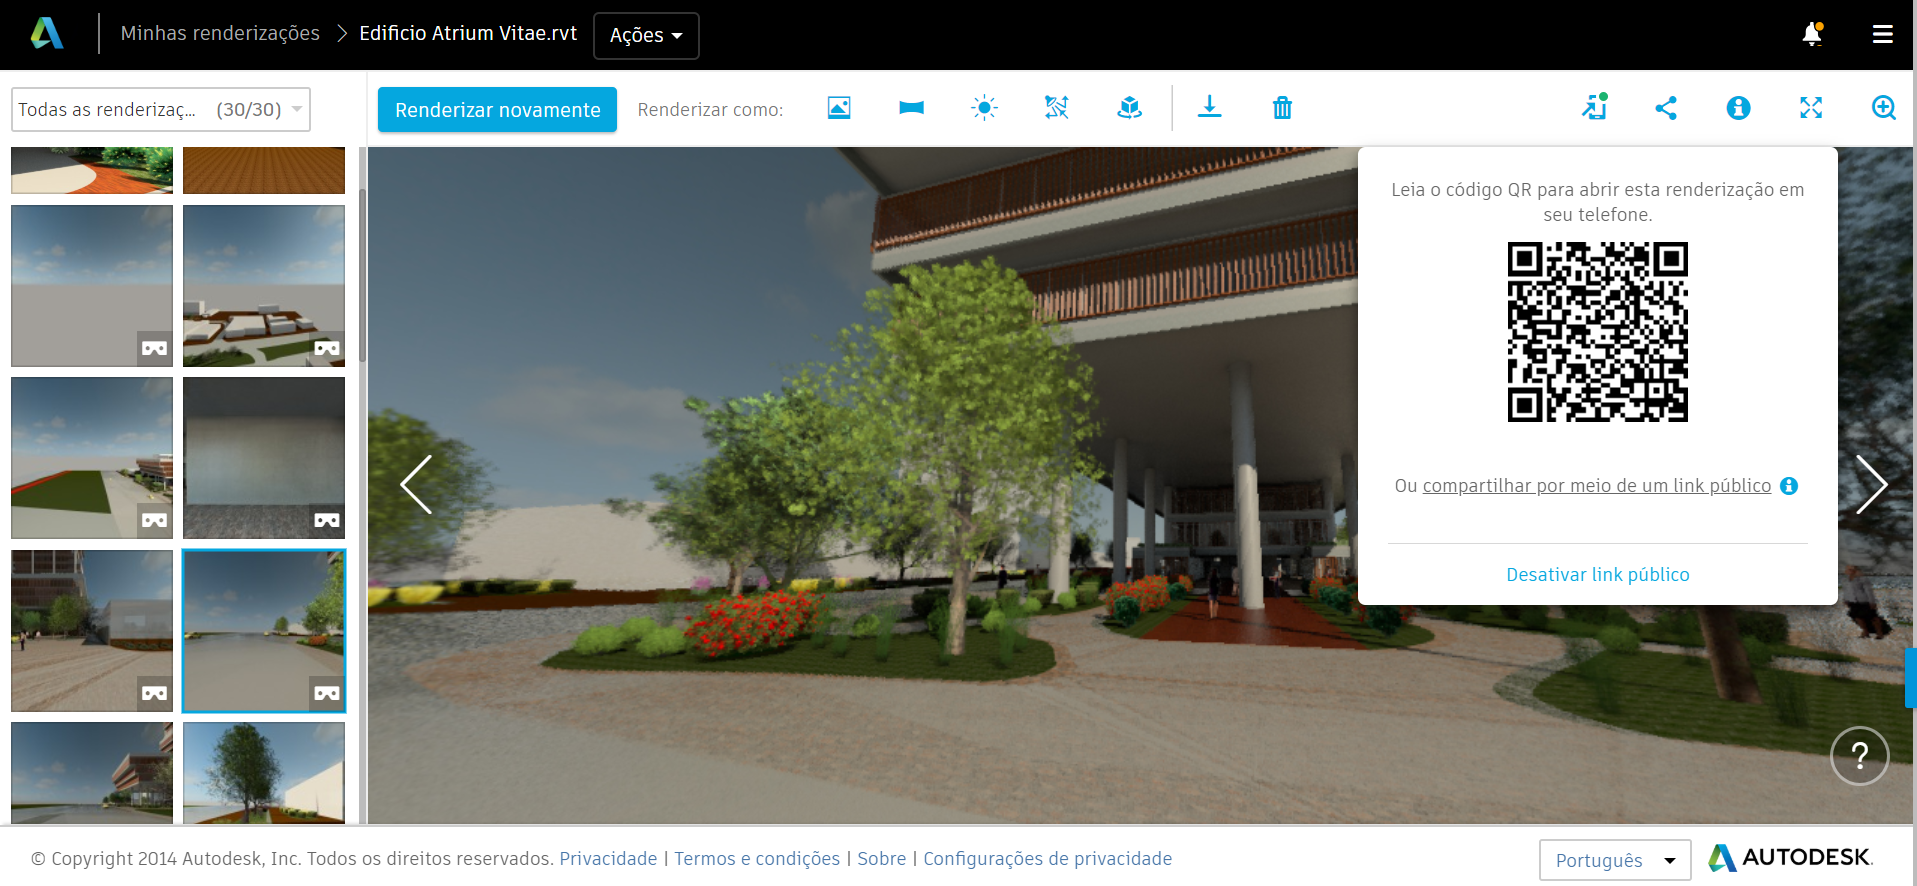Click compartilhar por meio de um link público
The image size is (1917, 886).
coord(1596,486)
